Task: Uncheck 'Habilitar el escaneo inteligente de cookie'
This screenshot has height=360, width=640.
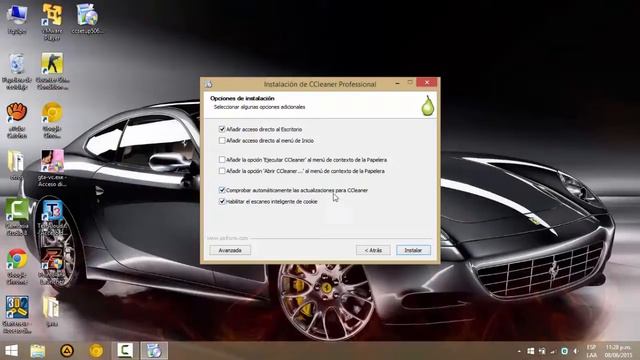Action: pos(222,202)
